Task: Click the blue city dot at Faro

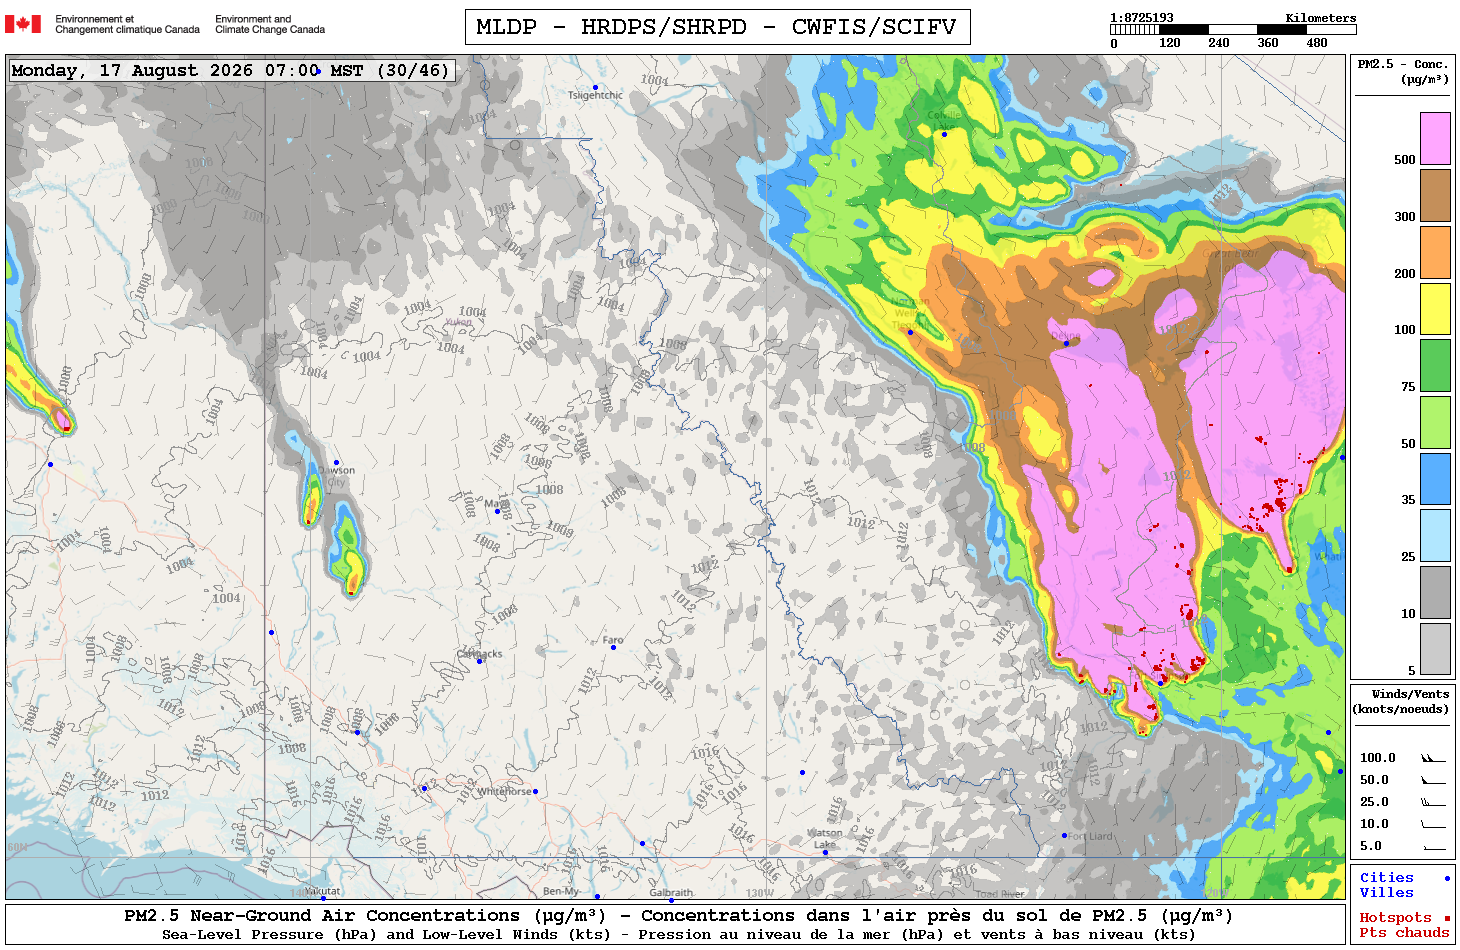Action: point(613,648)
